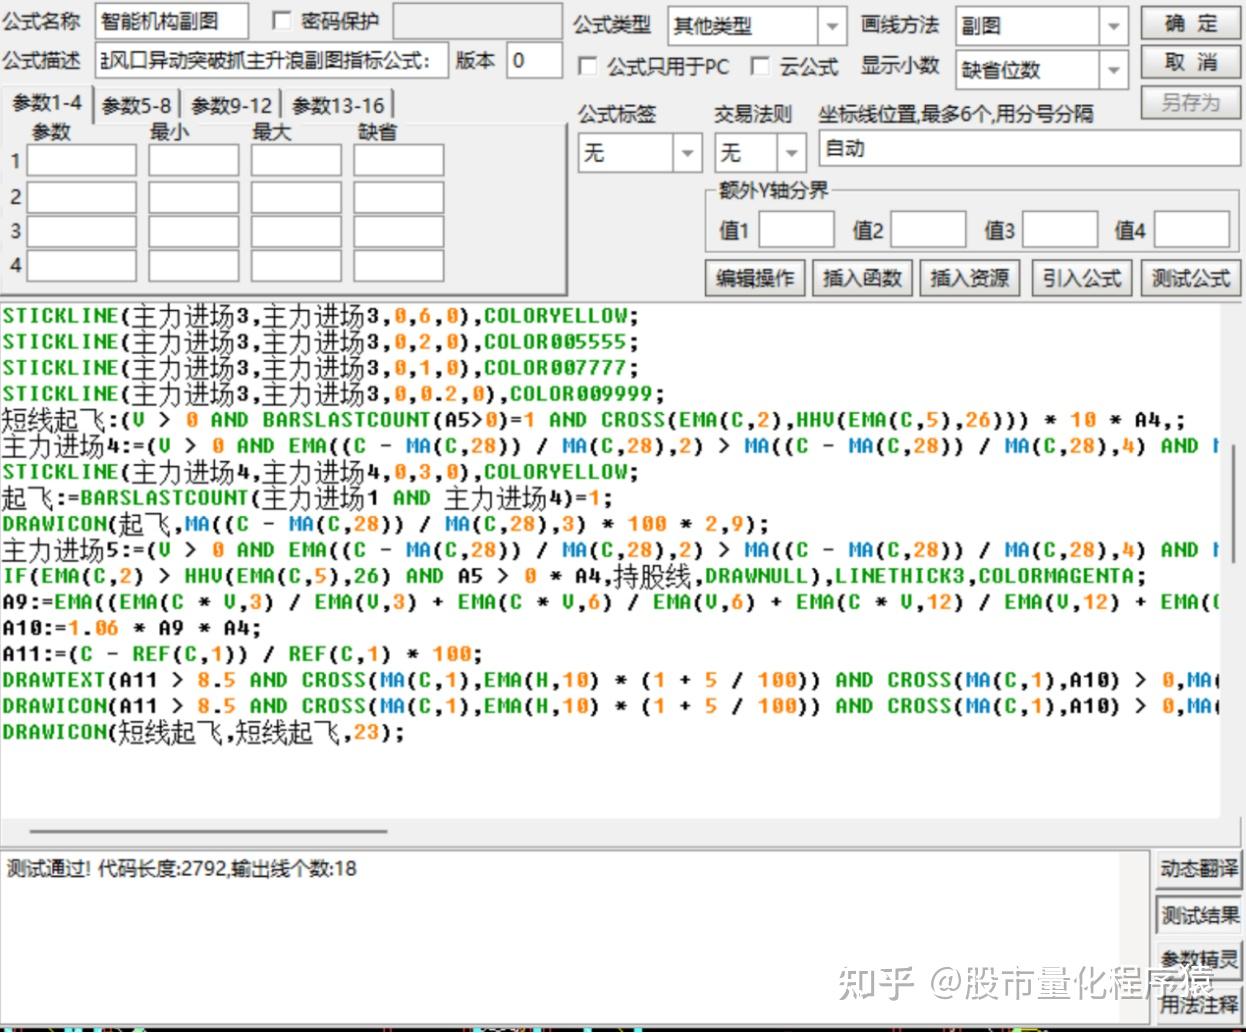Screen dimensions: 1246x1033
Task: Open the 动态翻译 side tab
Action: 1198,869
